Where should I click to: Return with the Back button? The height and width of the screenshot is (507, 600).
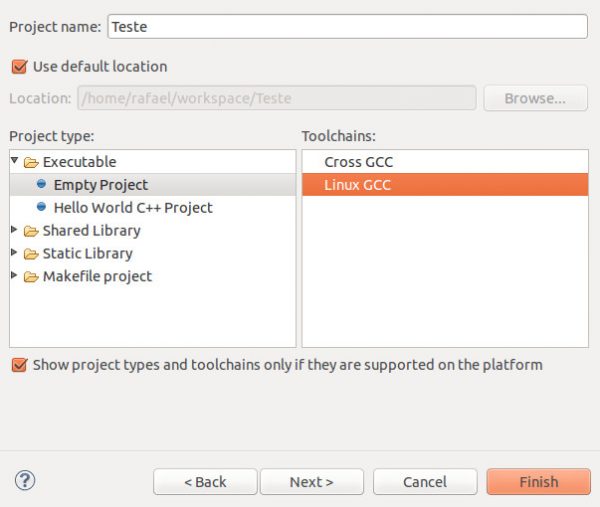point(204,482)
